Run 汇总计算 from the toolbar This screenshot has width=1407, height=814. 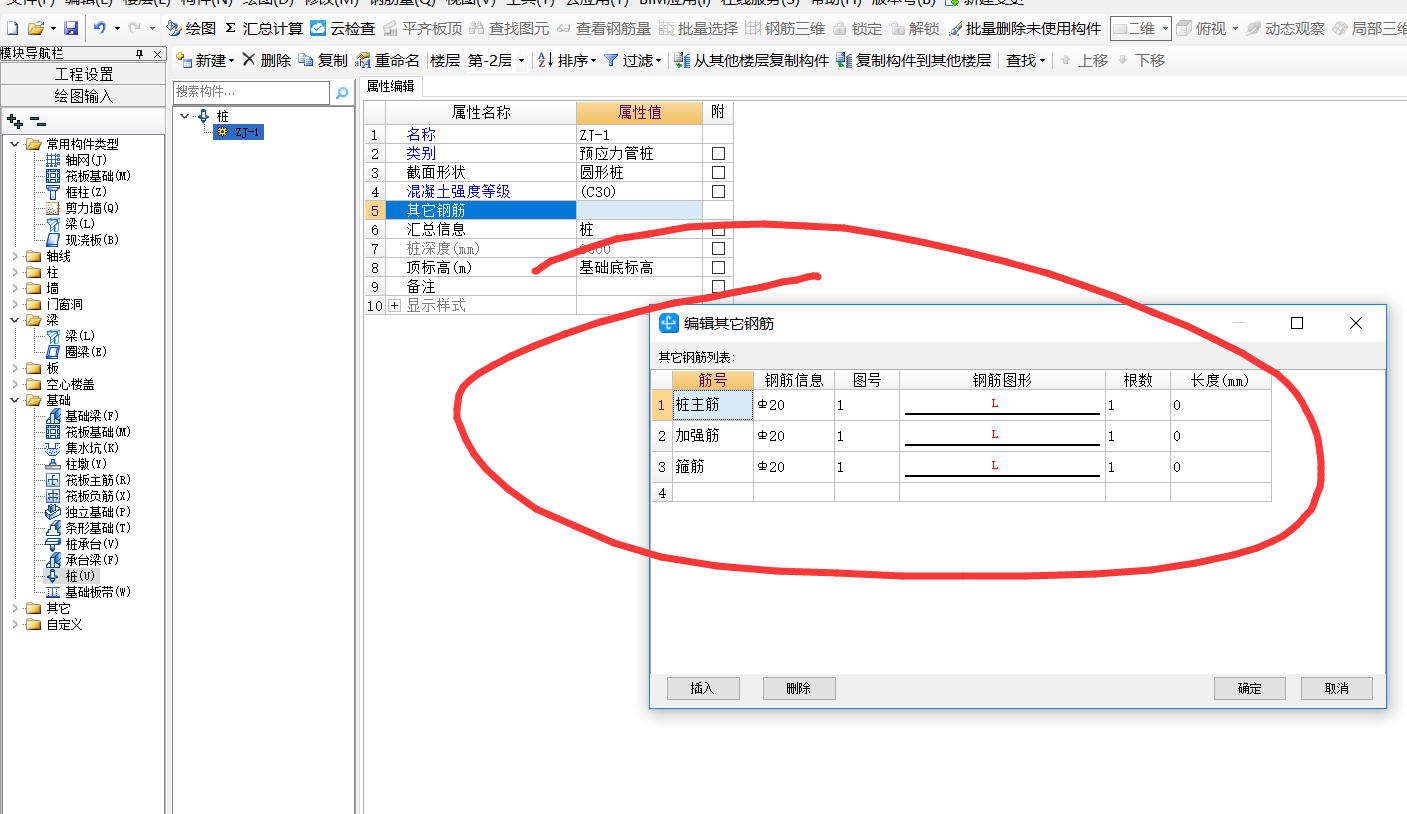click(264, 28)
